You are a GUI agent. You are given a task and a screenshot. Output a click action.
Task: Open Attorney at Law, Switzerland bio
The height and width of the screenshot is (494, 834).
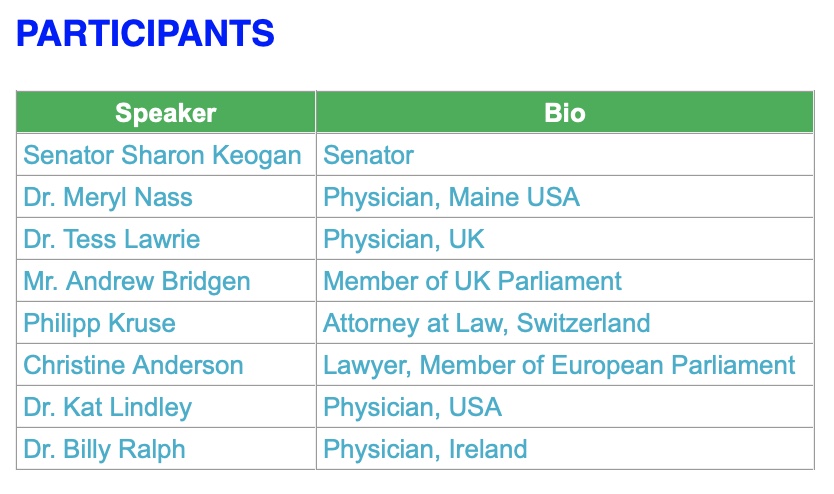(486, 323)
